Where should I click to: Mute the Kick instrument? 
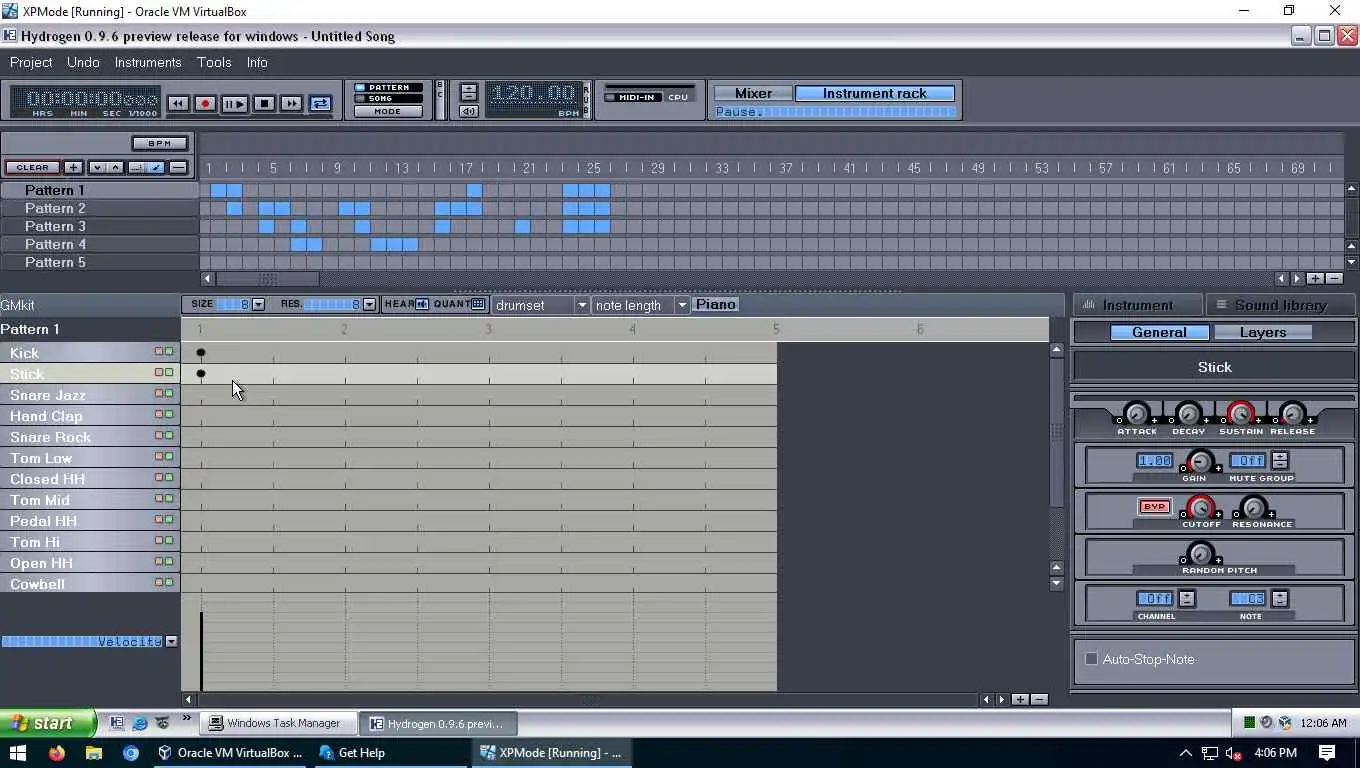pos(158,352)
